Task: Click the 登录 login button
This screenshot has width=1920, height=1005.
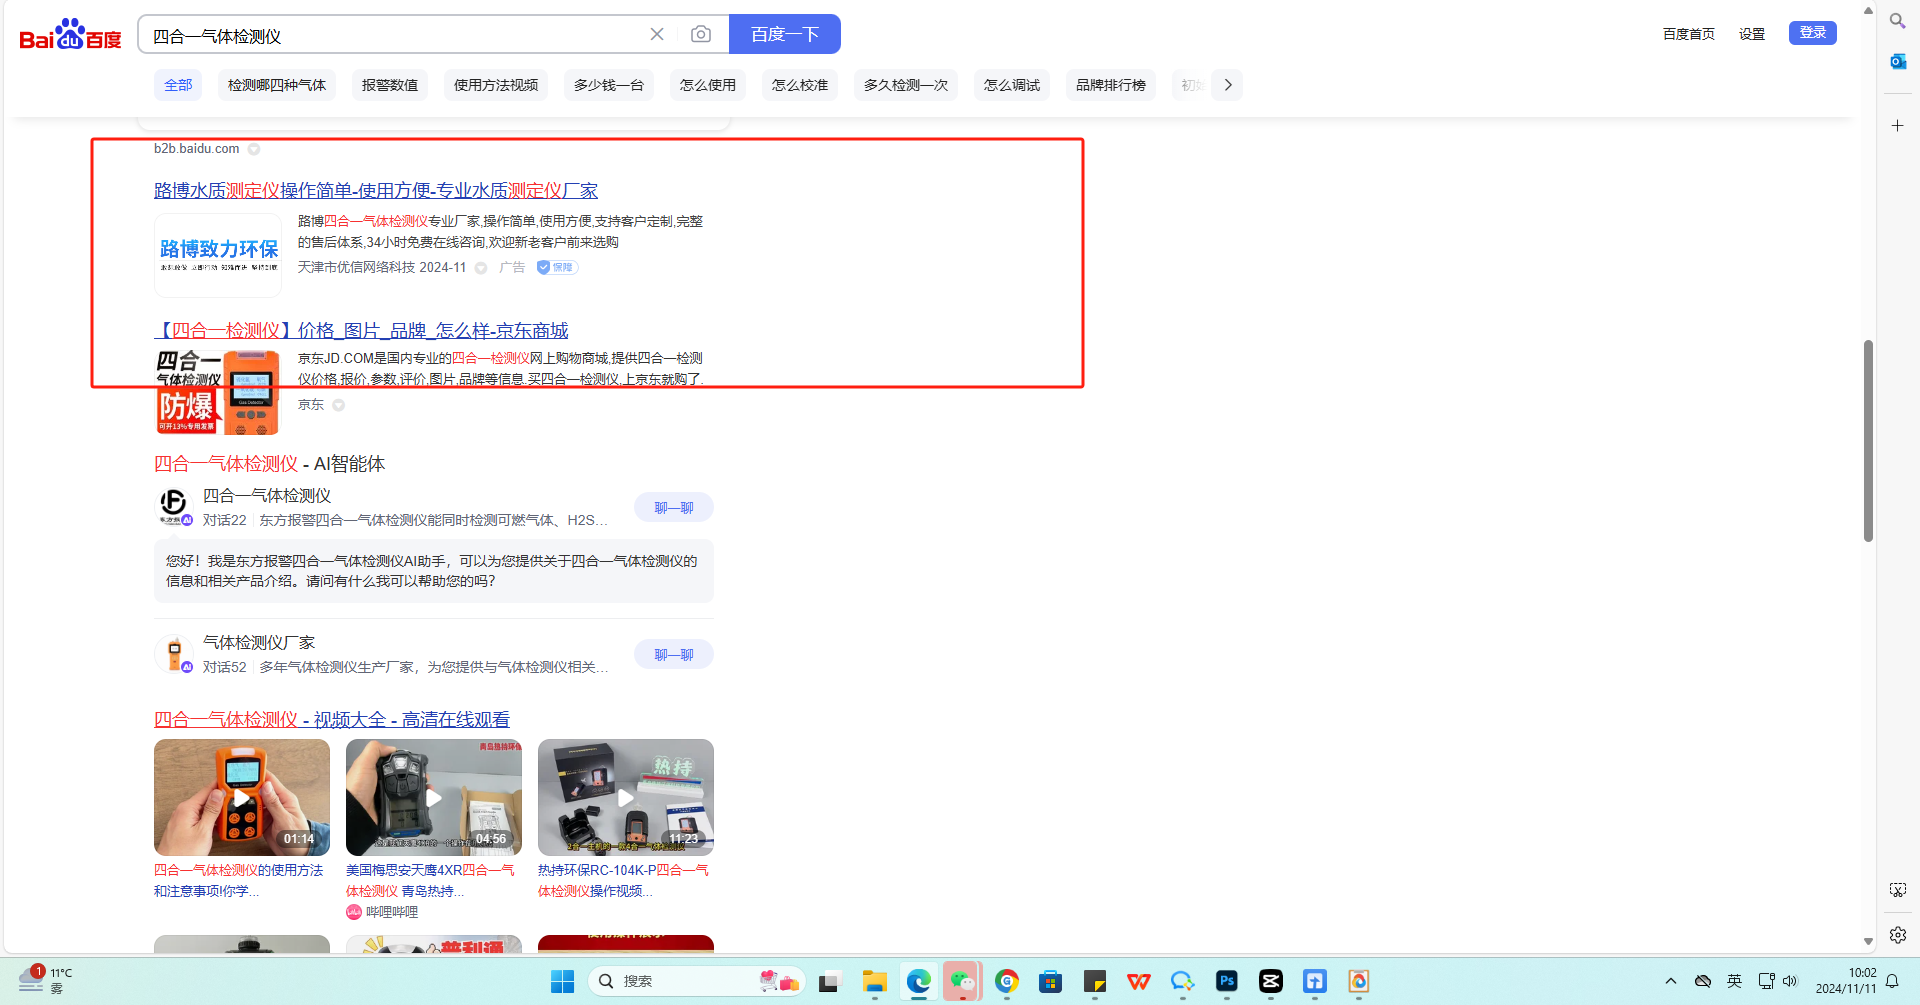Action: tap(1812, 33)
